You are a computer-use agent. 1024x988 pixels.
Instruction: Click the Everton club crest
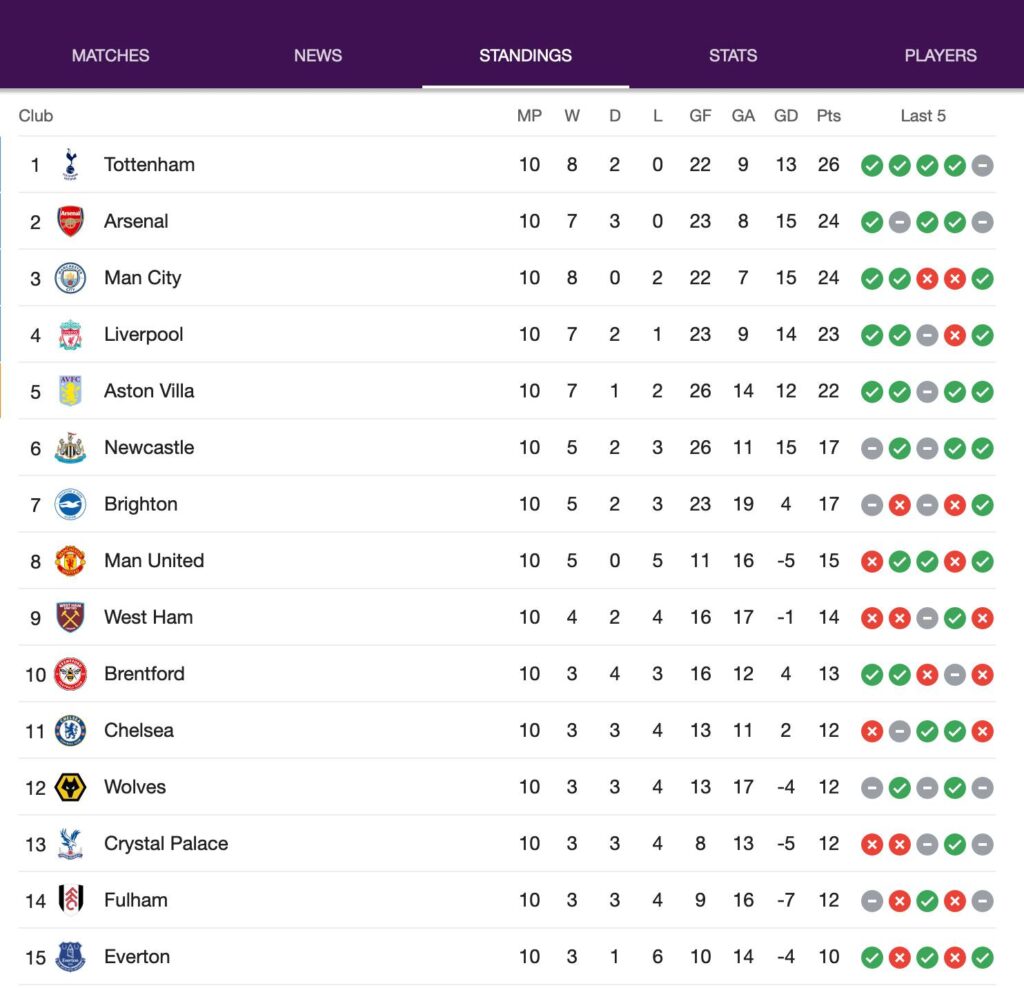point(71,957)
